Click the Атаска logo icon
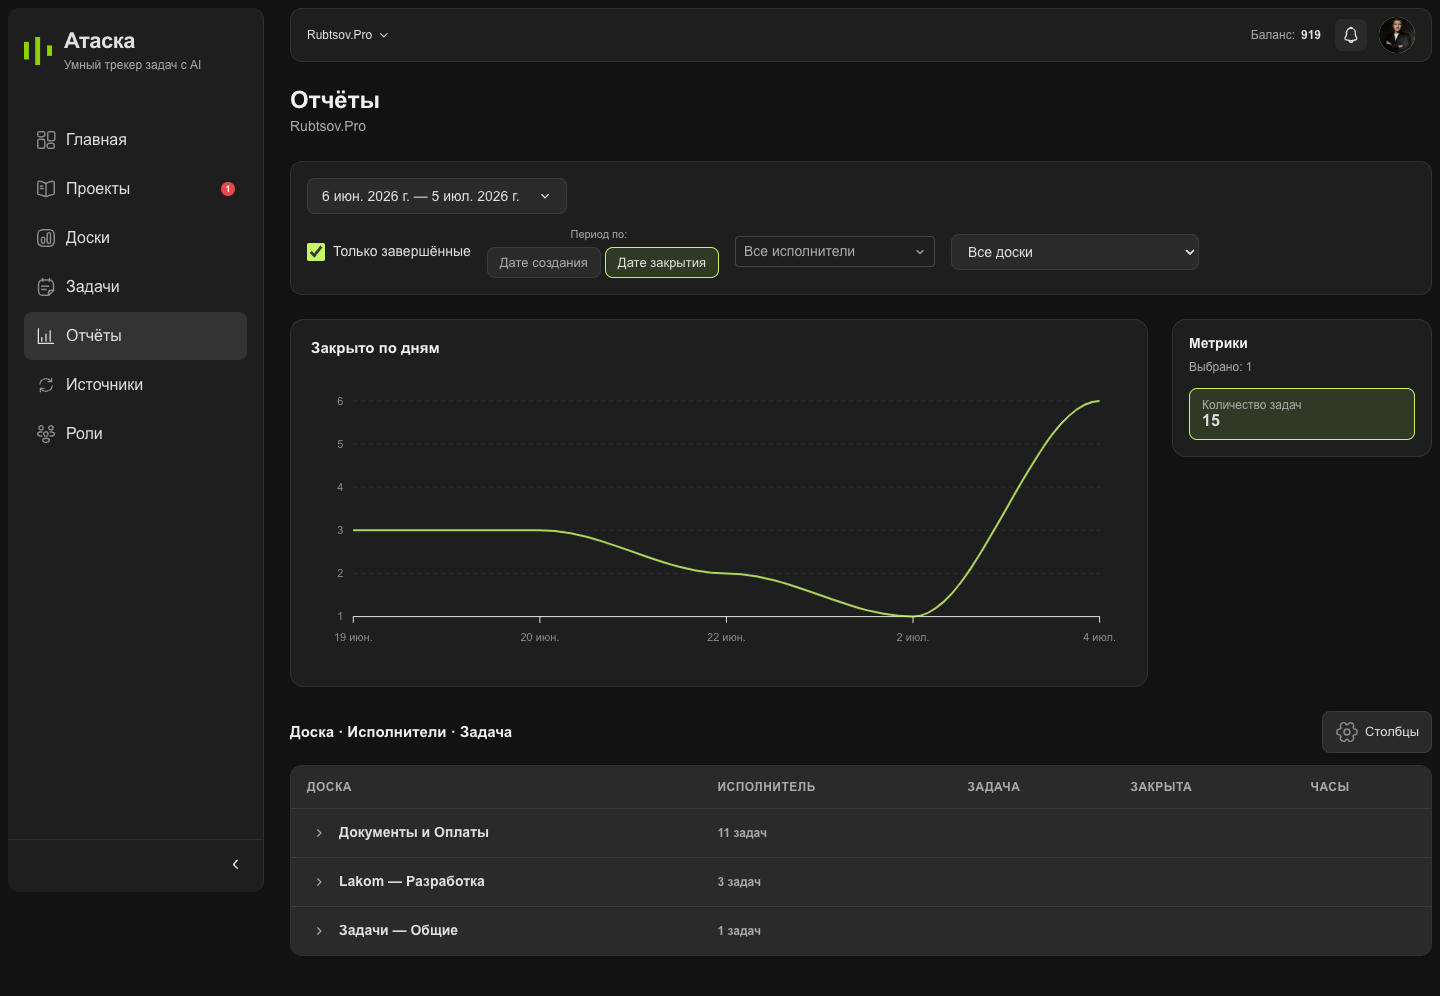1440x996 pixels. point(38,50)
